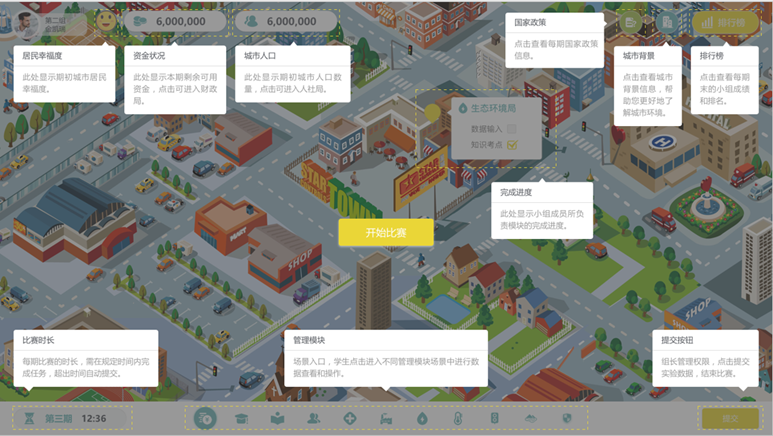Click the resident happiness smiley face icon
The width and height of the screenshot is (773, 436).
pyautogui.click(x=105, y=20)
